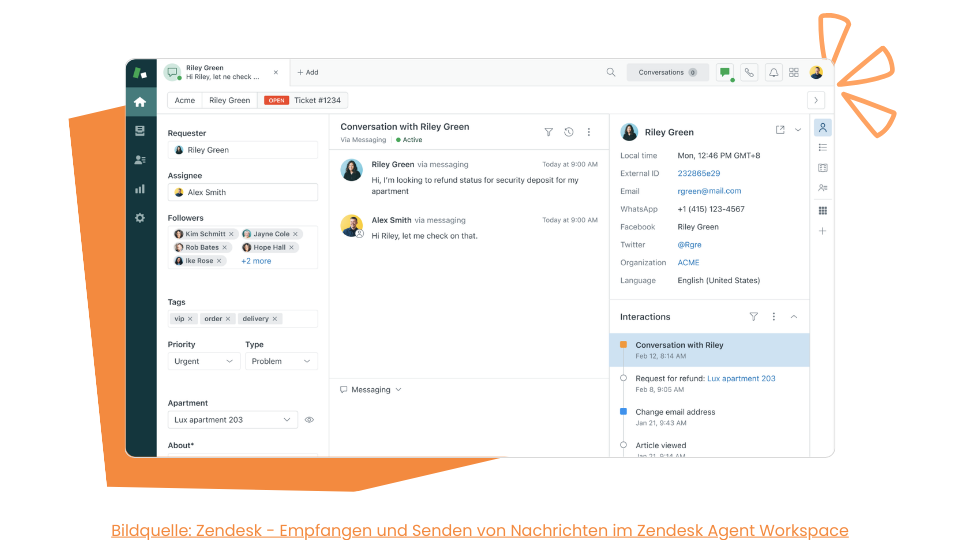Show +2 more followers

(256, 261)
